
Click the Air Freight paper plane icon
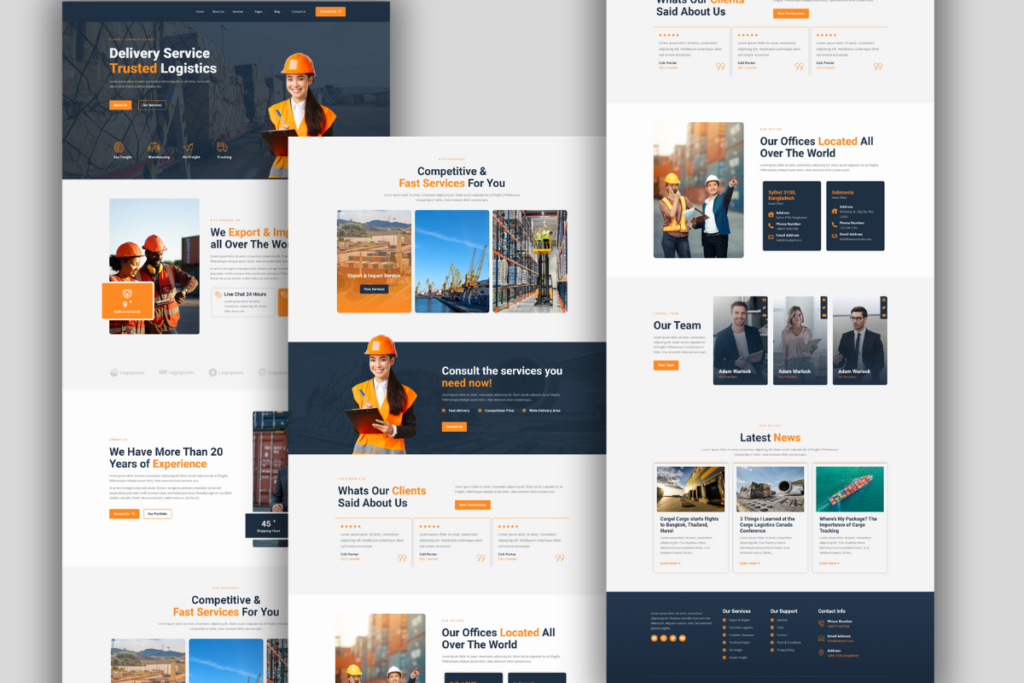tap(190, 148)
